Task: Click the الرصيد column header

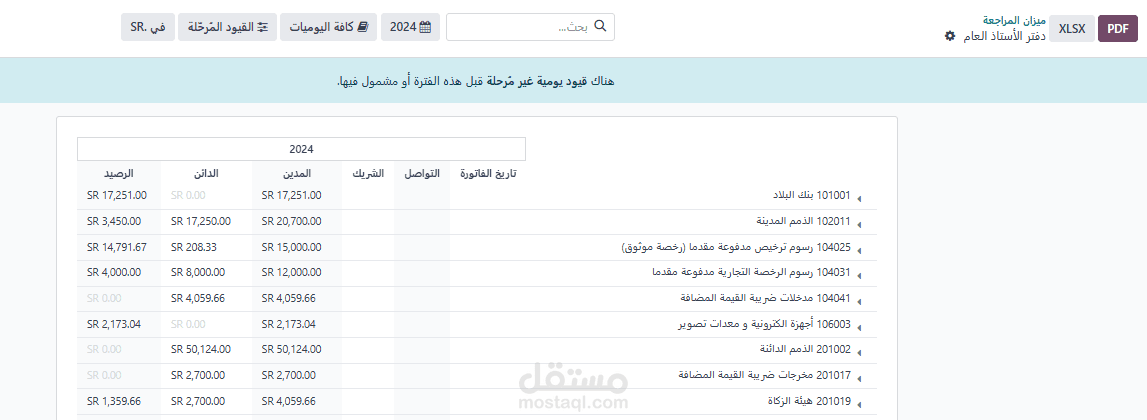Action: (x=119, y=173)
